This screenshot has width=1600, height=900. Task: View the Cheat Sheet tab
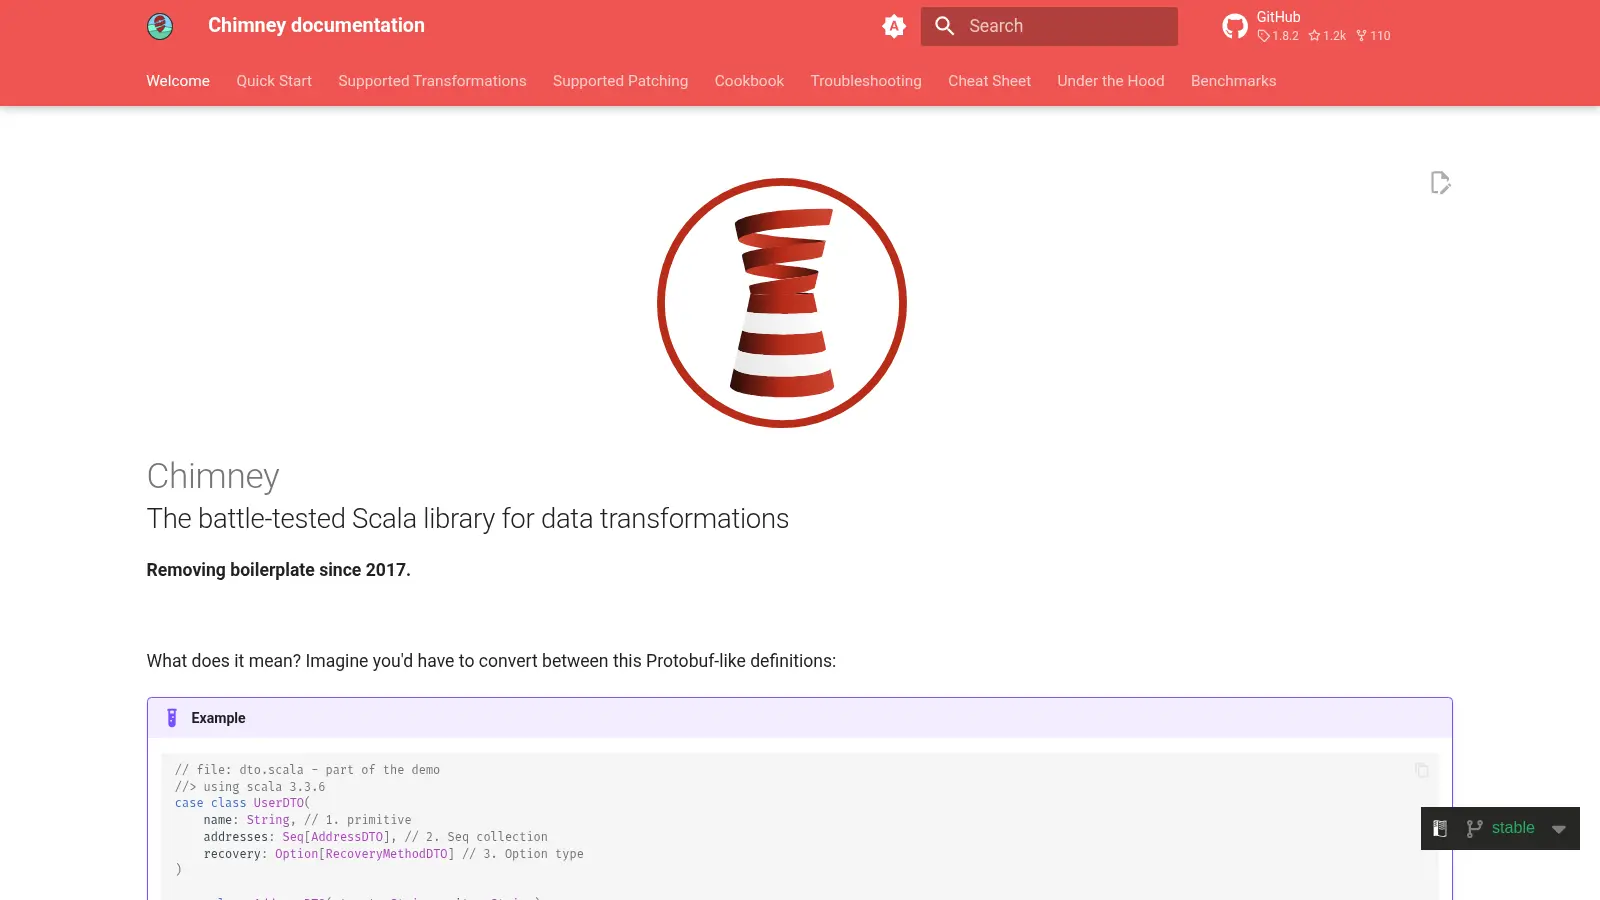tap(989, 81)
